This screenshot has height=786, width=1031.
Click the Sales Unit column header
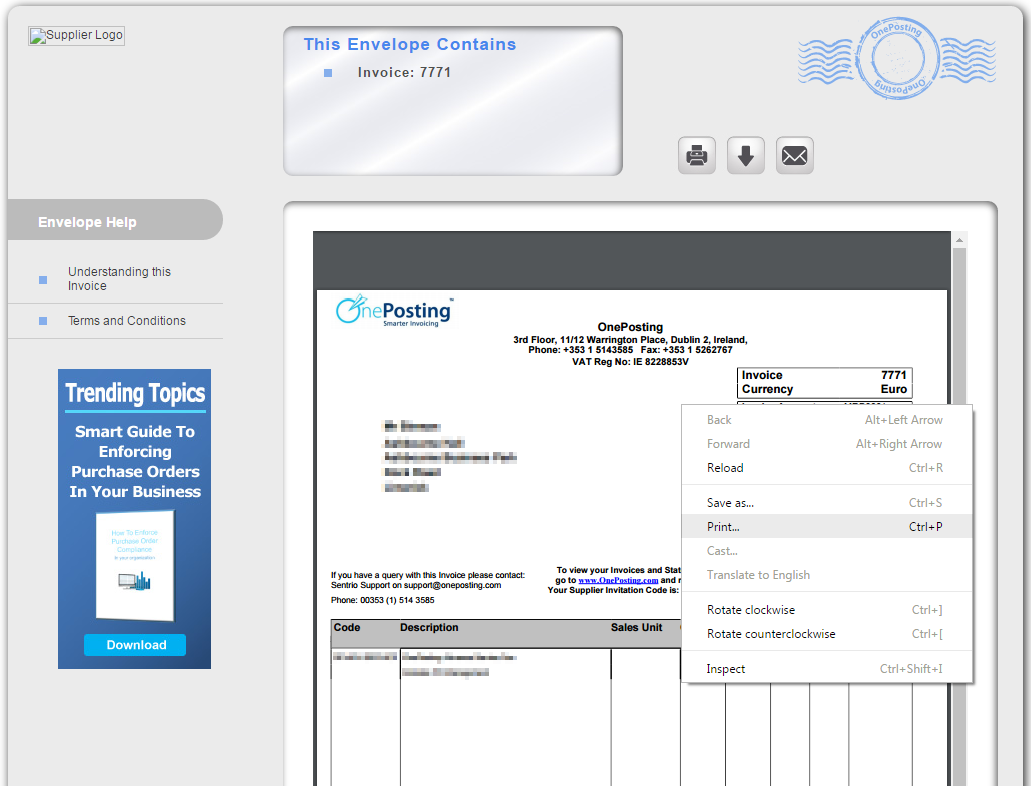coord(636,627)
